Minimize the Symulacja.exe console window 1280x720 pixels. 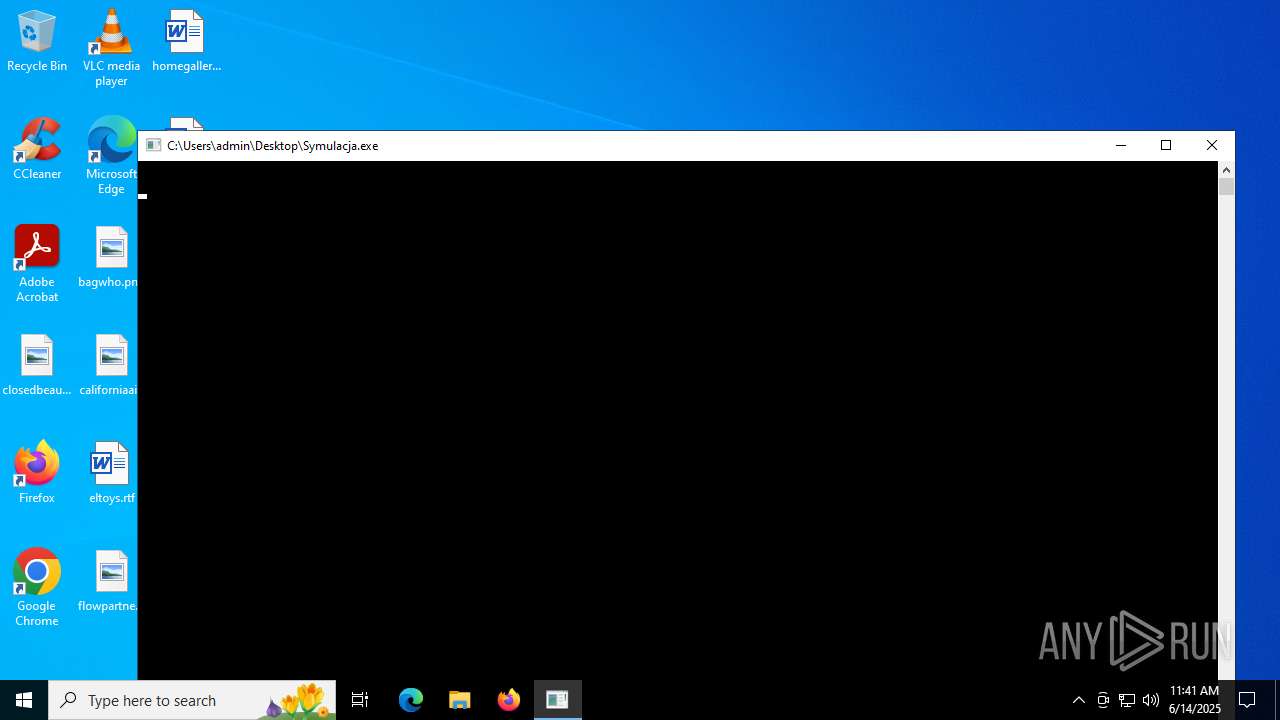coord(1121,145)
